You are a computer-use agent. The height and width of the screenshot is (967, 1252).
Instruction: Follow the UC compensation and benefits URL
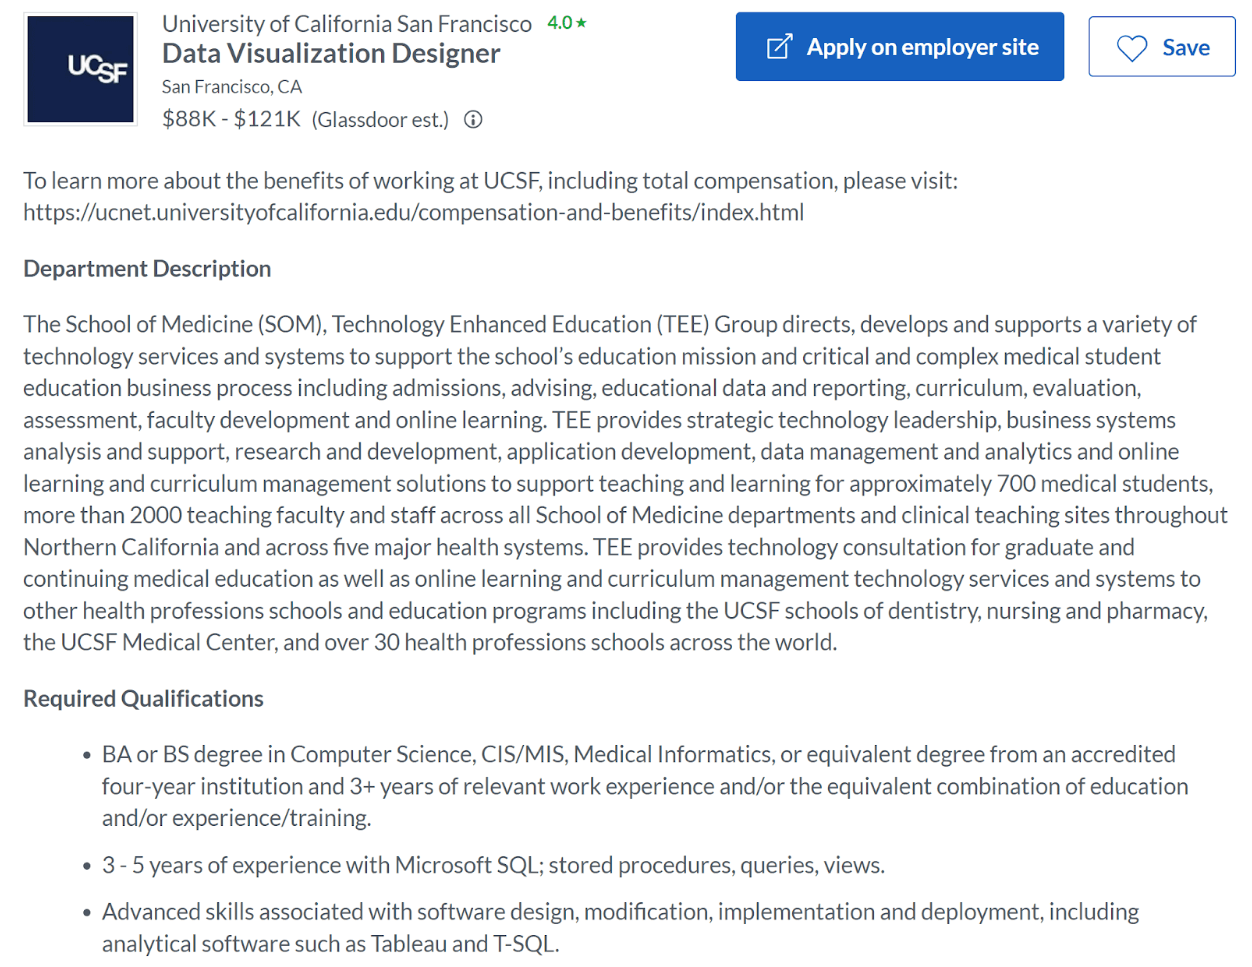[413, 212]
